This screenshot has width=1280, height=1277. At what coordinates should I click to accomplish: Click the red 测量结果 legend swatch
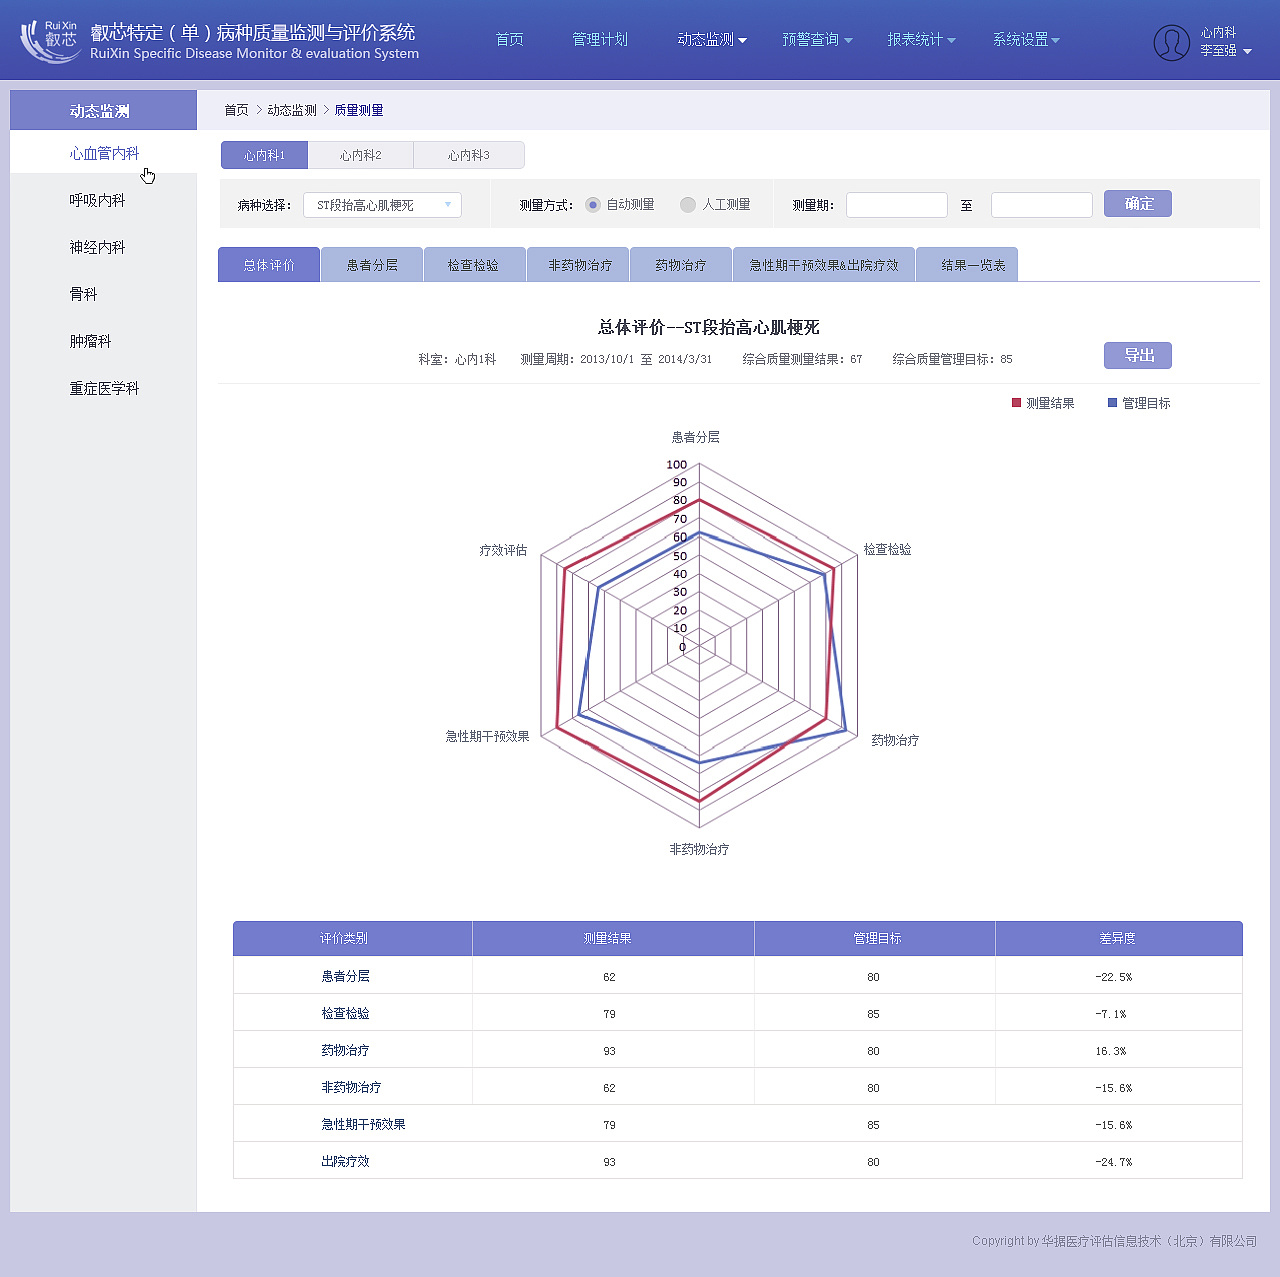[x=1016, y=402]
